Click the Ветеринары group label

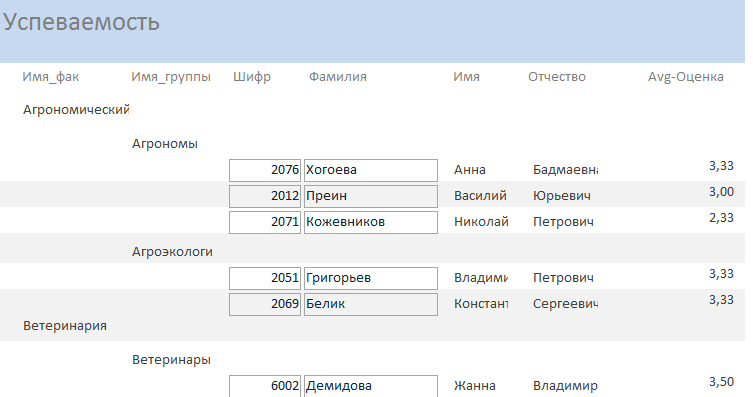(171, 360)
